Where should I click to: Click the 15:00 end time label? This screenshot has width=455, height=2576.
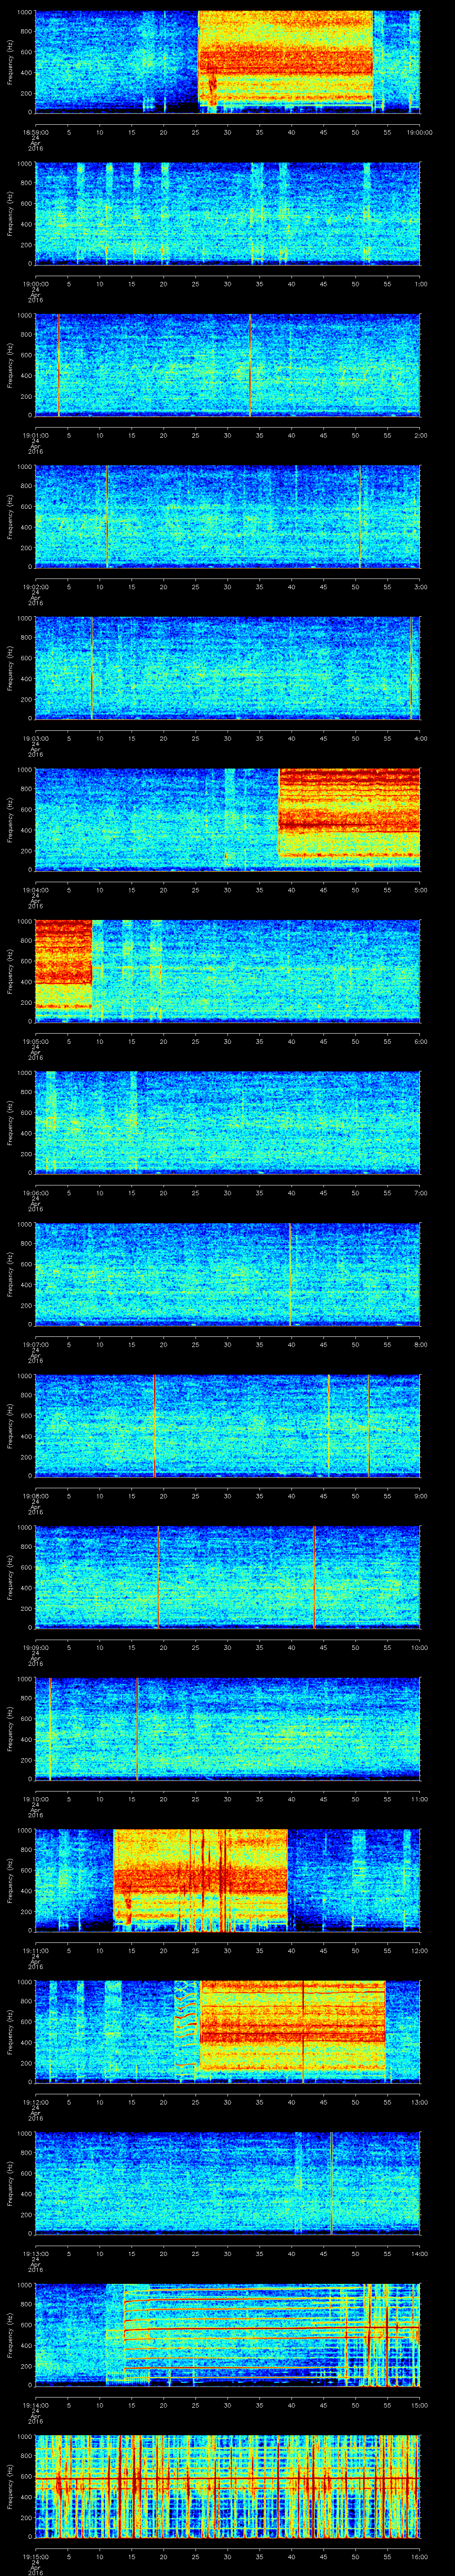click(x=420, y=2404)
